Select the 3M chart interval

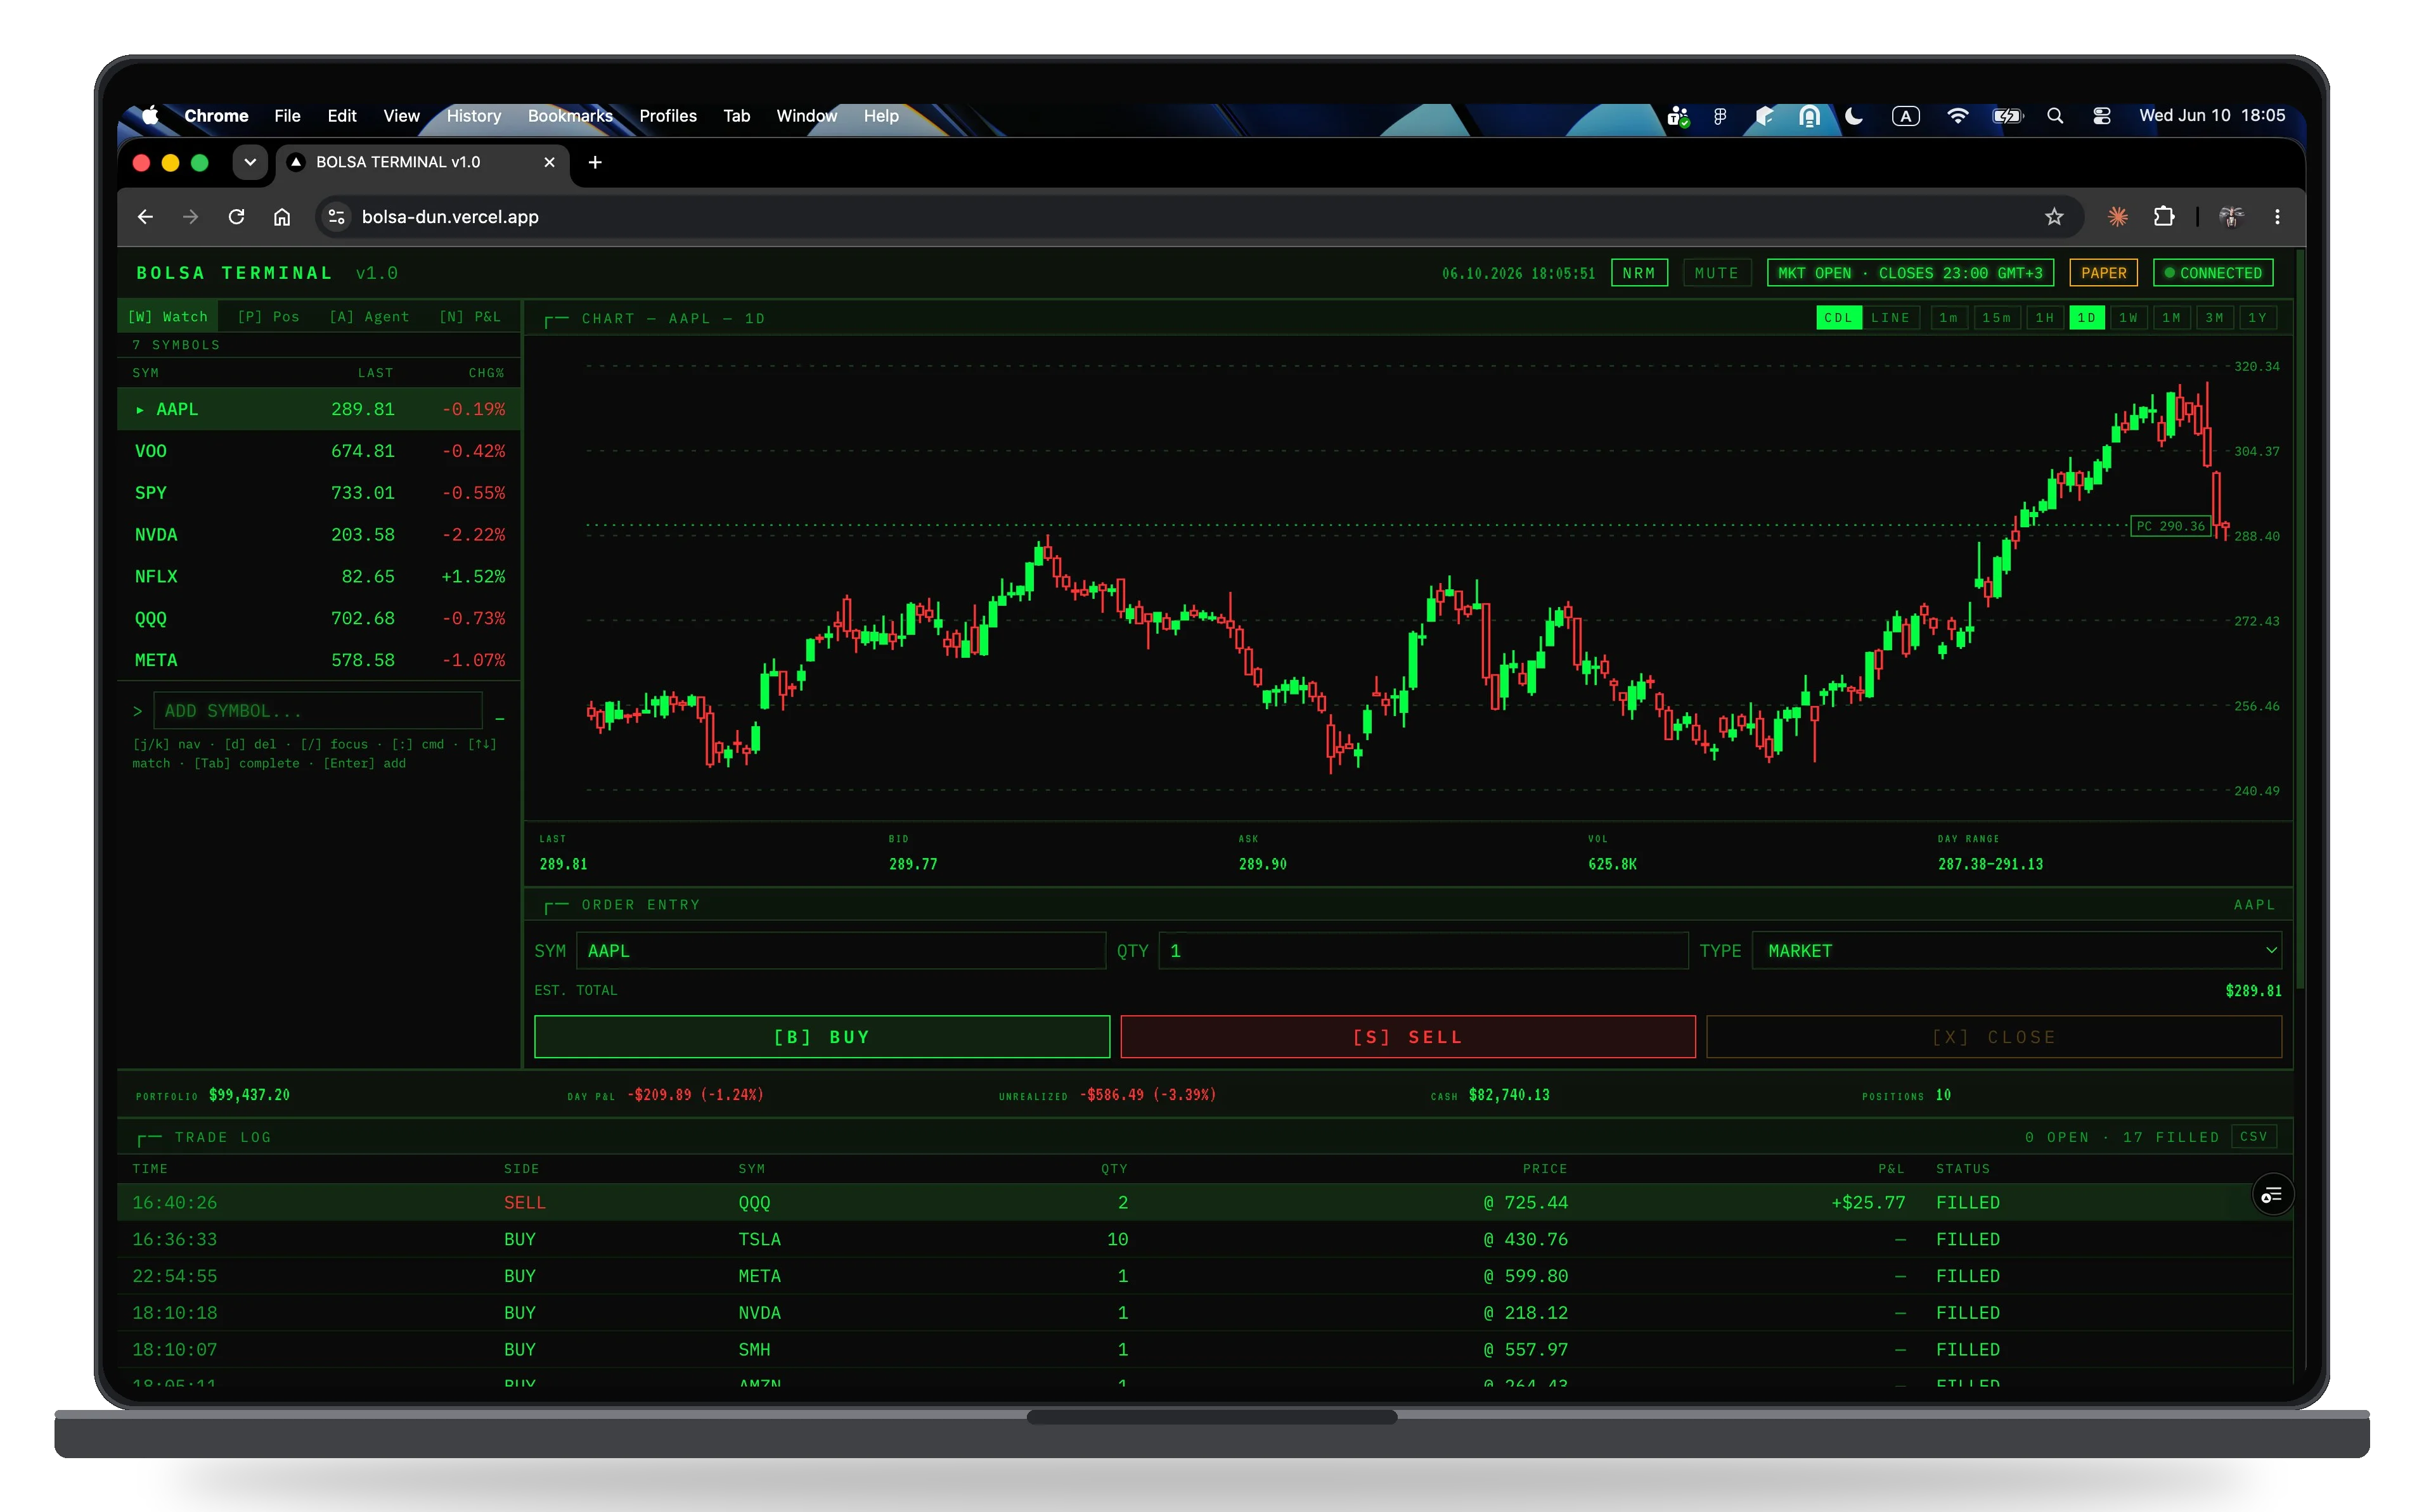(2214, 318)
